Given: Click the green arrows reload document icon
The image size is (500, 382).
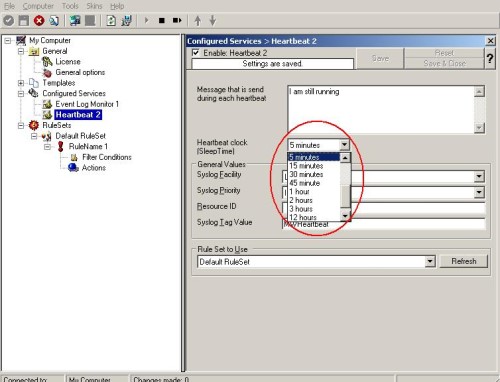Looking at the screenshot, I should [111, 21].
